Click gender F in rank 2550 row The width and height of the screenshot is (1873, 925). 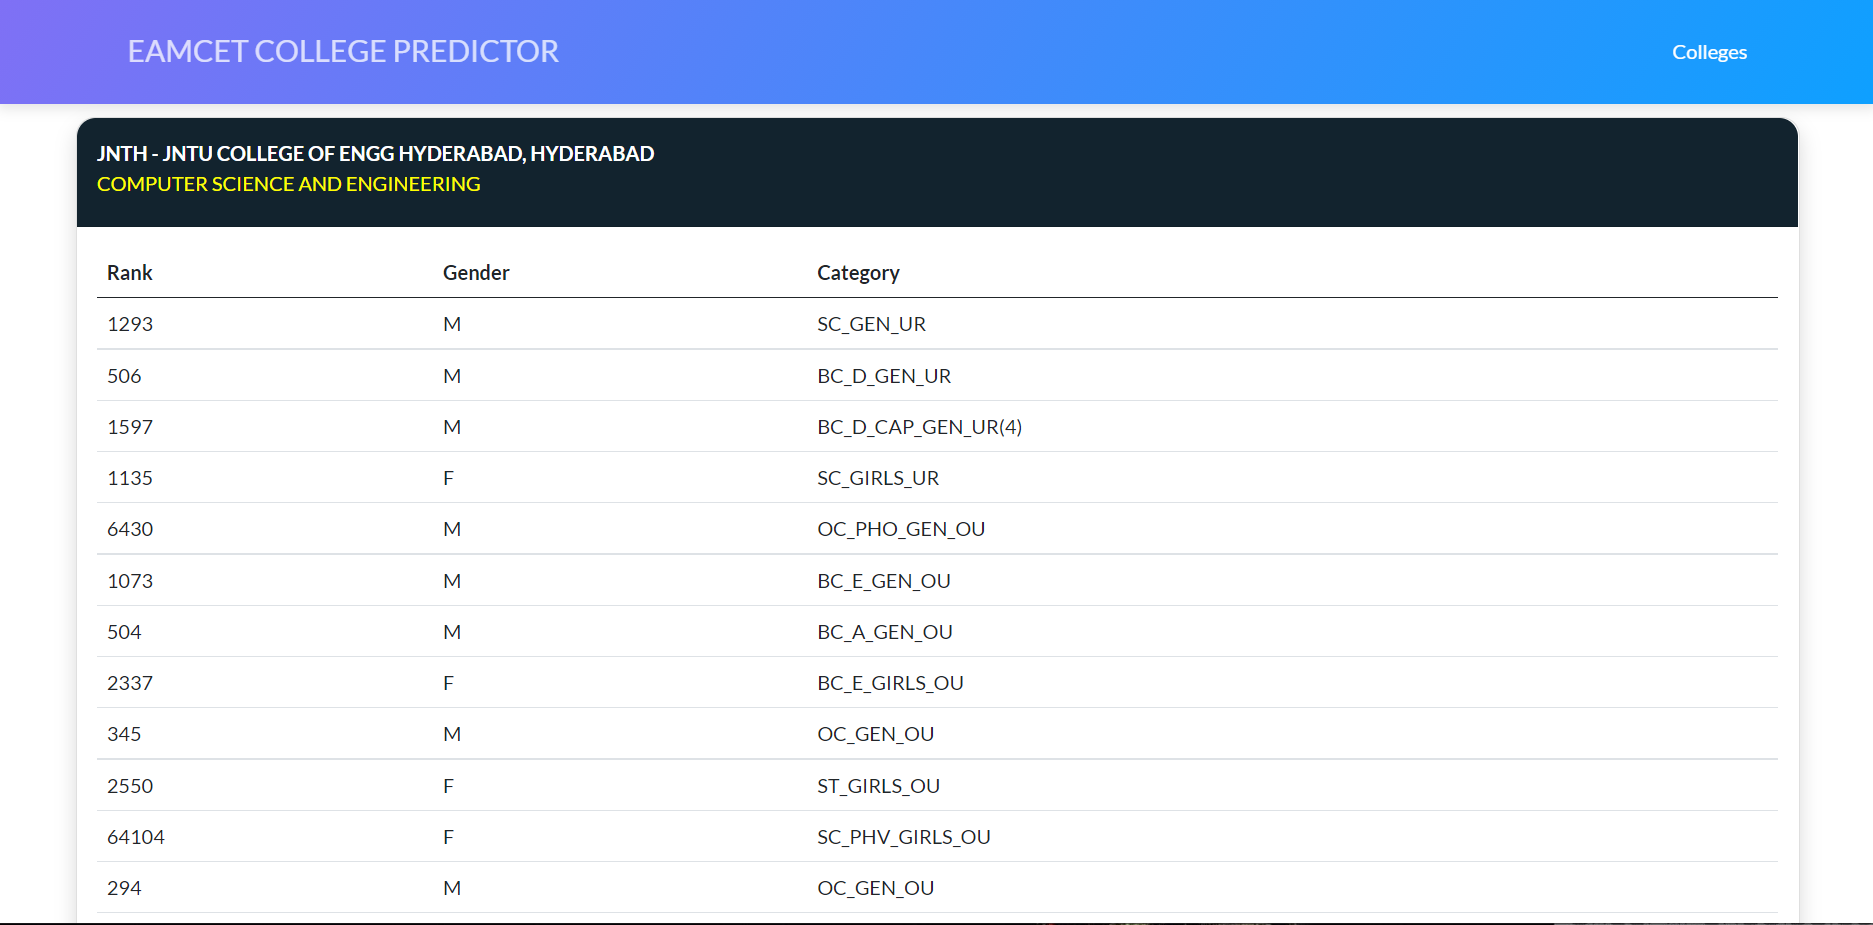click(448, 786)
